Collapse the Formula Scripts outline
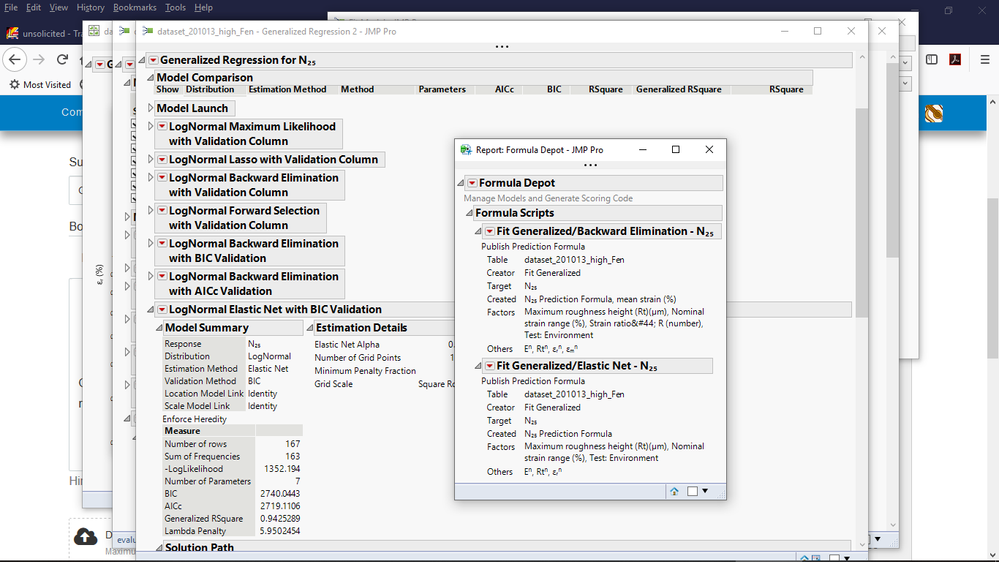This screenshot has height=562, width=999. (468, 213)
